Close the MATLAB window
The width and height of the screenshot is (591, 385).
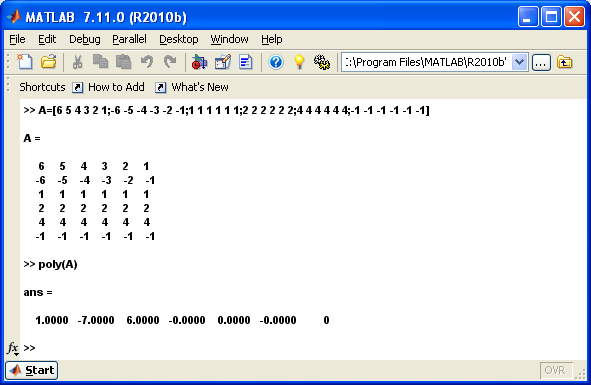pos(574,17)
